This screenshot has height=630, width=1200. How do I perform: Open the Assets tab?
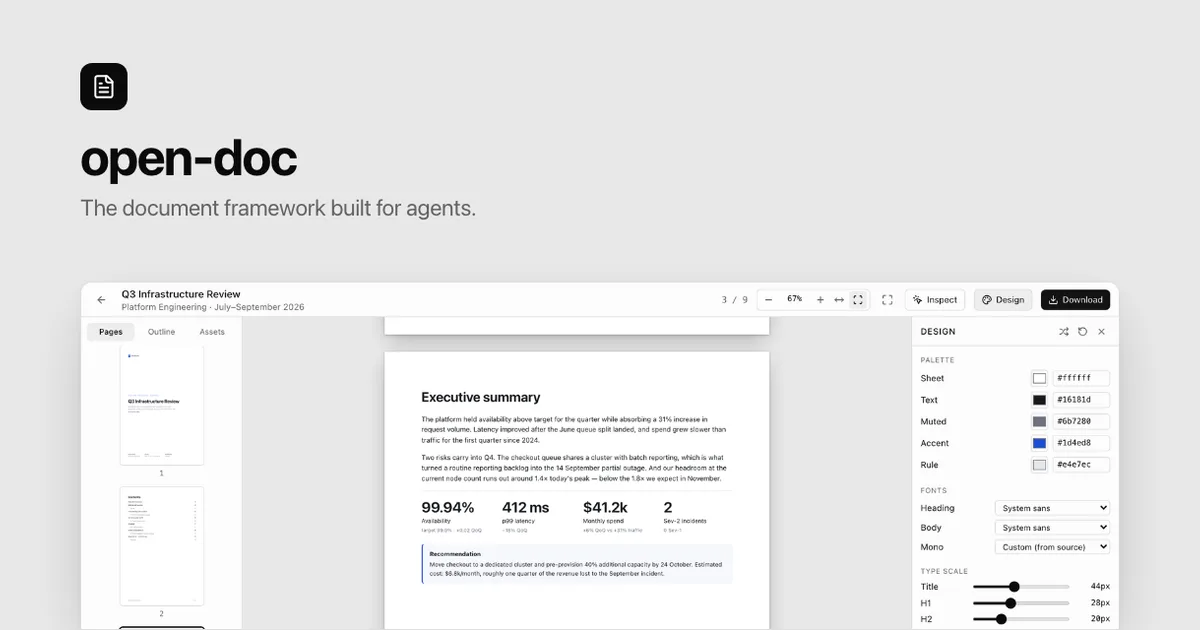tap(212, 332)
